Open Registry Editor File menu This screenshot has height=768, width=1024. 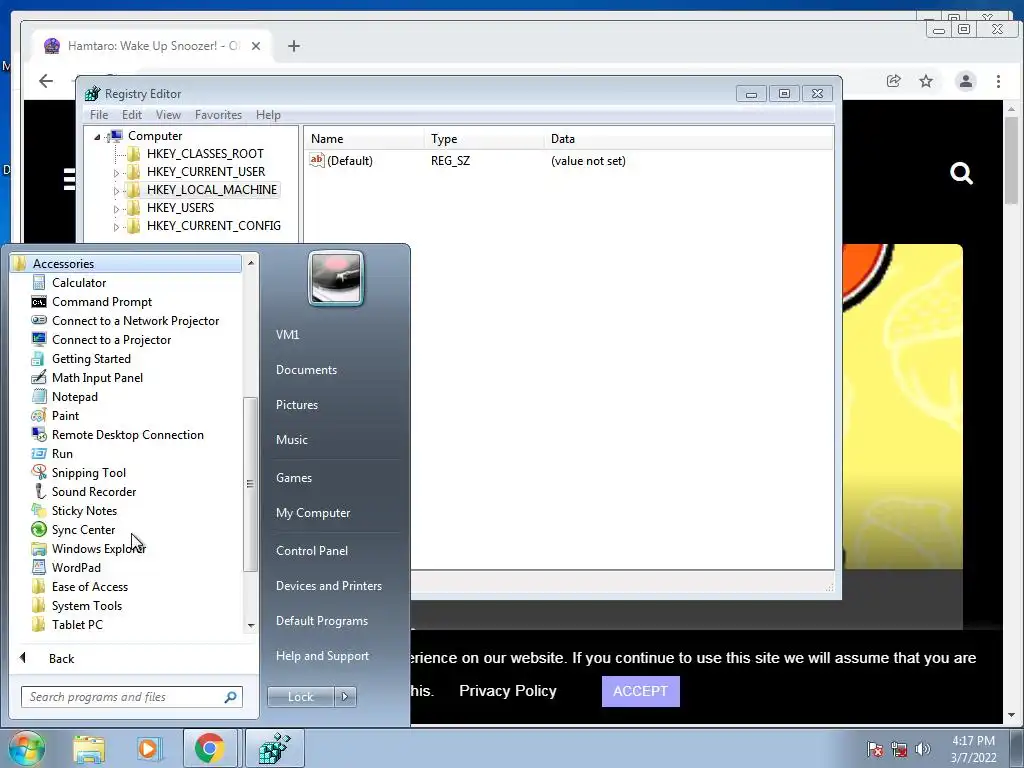coord(99,115)
